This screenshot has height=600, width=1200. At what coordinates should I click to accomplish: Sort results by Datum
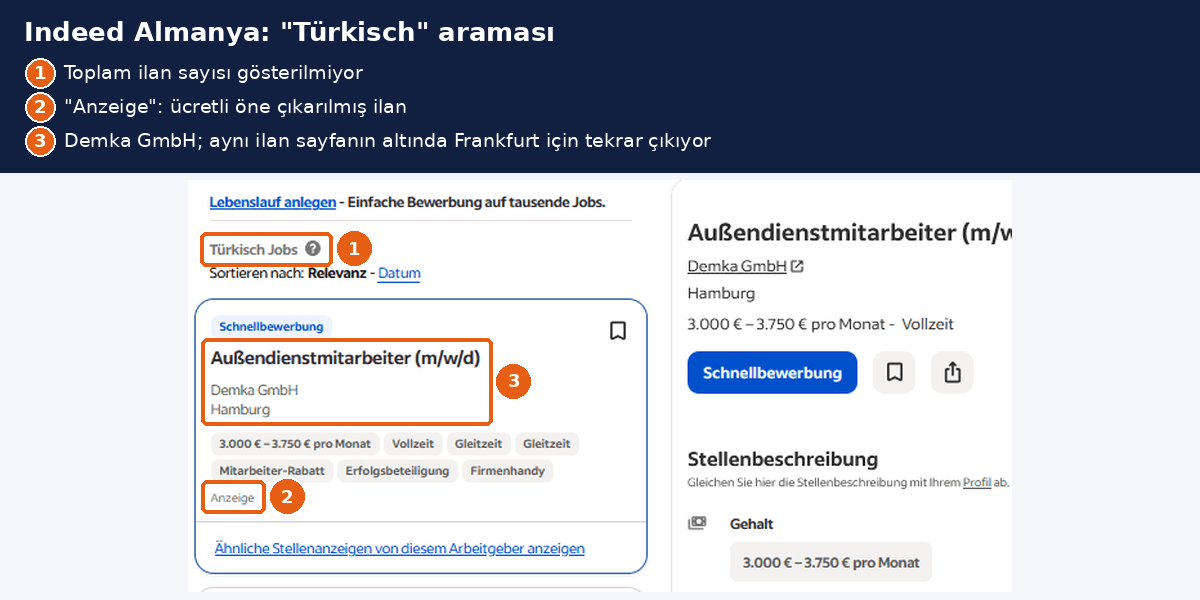[x=399, y=273]
